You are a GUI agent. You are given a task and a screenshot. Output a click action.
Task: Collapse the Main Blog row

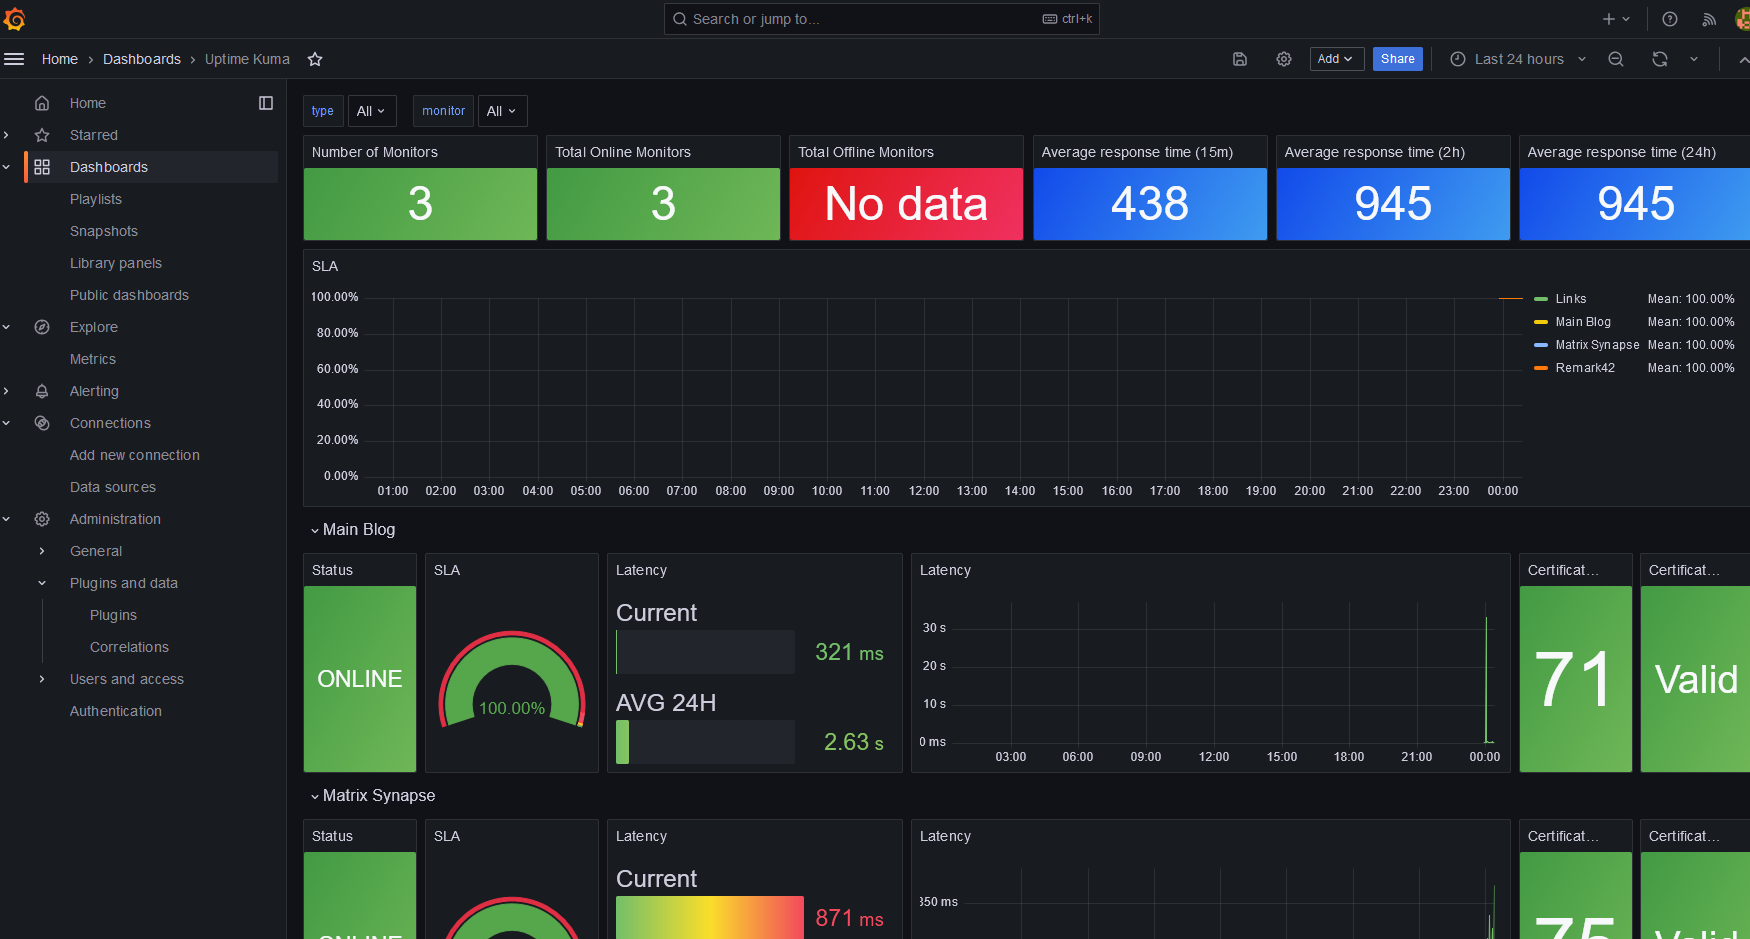315,530
